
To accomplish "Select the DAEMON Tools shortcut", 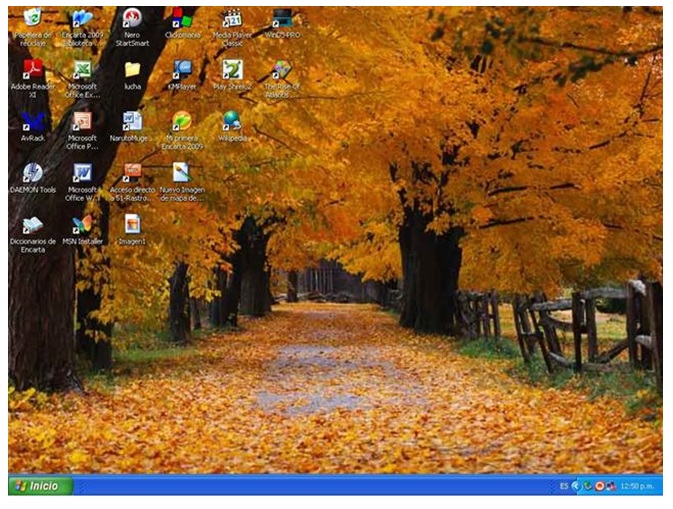I will pyautogui.click(x=32, y=173).
